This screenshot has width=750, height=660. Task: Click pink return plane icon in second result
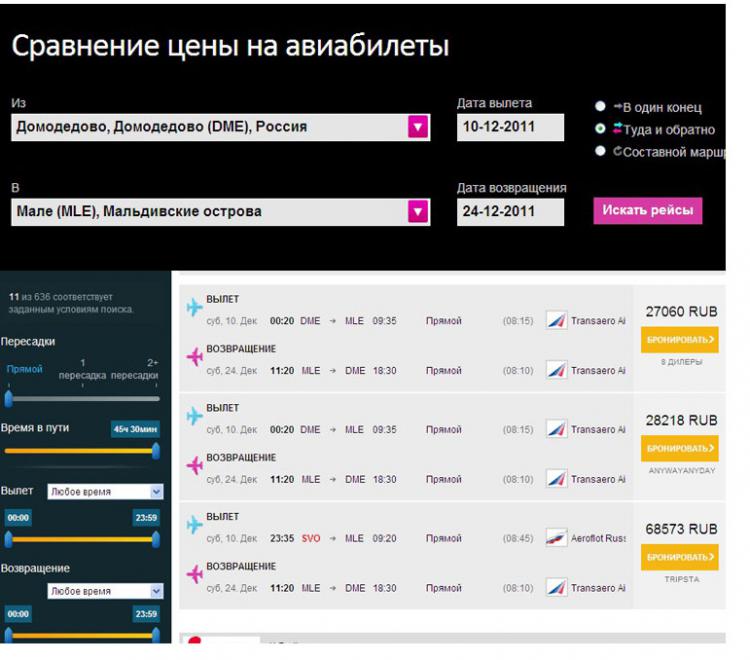[194, 466]
